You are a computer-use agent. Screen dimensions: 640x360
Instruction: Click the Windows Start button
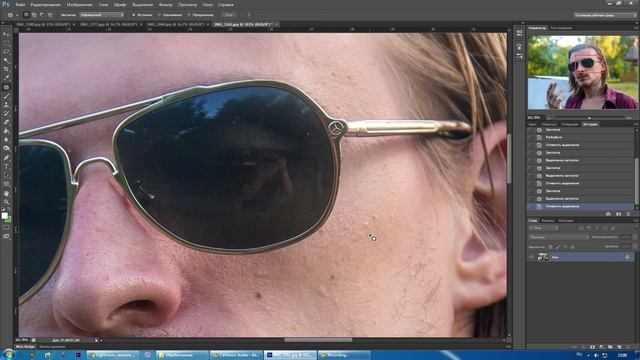click(8, 354)
